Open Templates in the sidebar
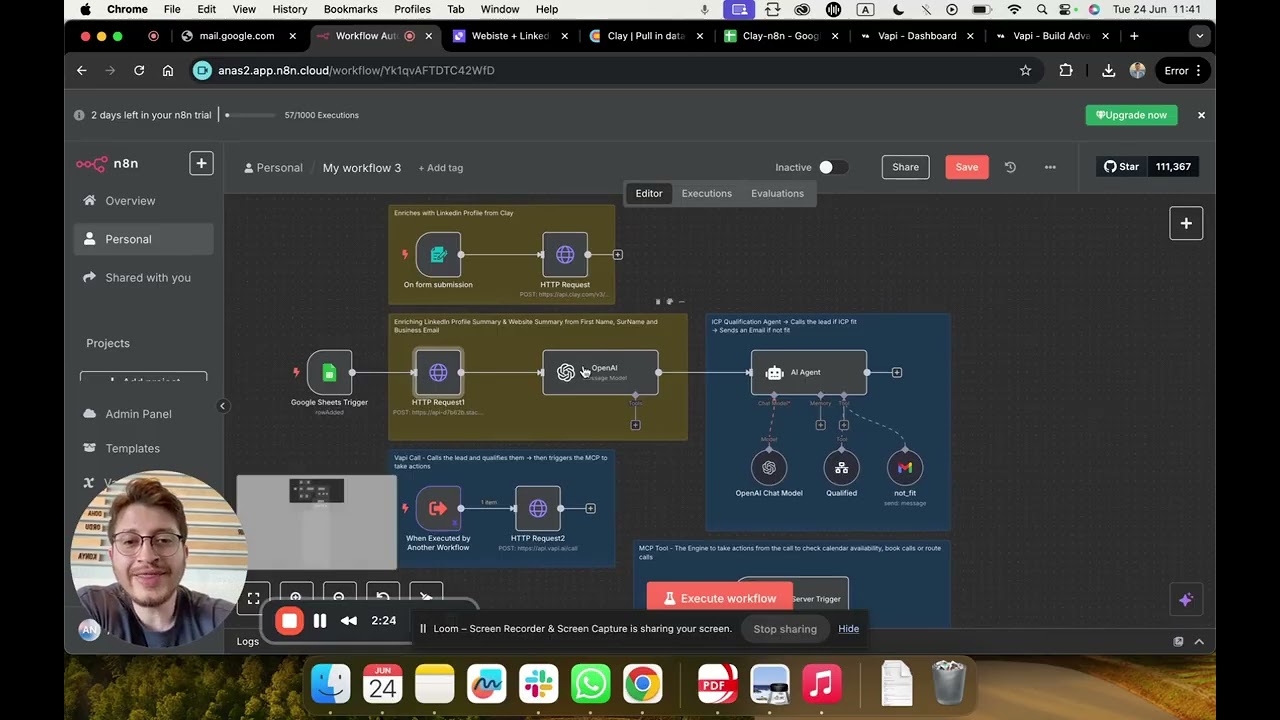 point(143,448)
